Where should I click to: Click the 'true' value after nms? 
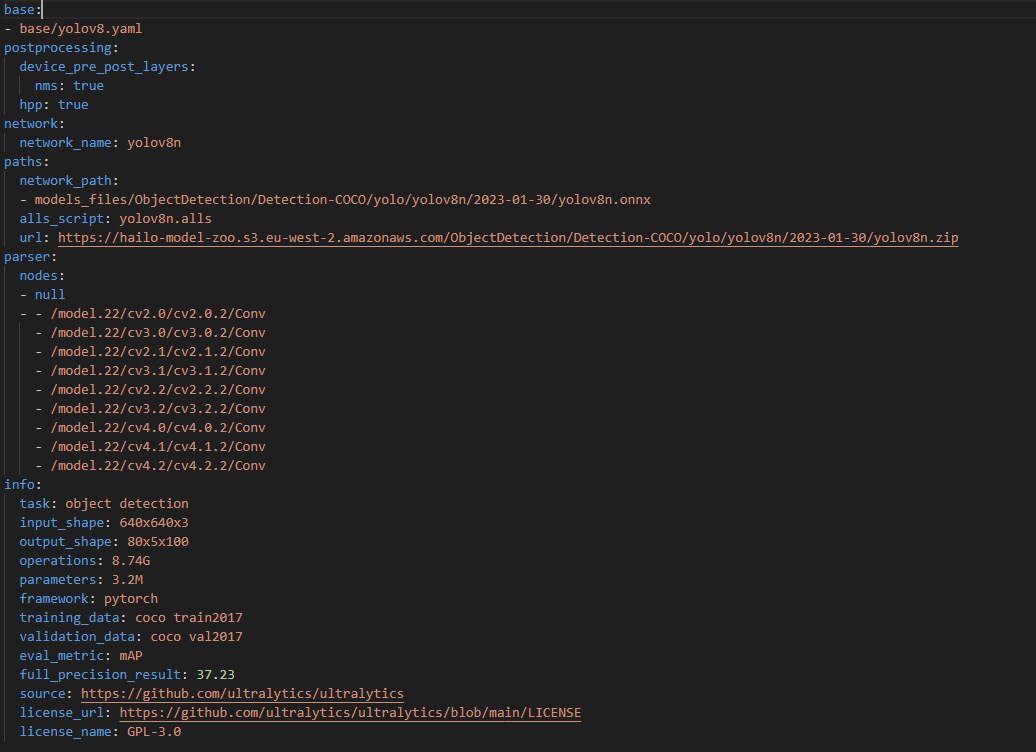pos(88,86)
